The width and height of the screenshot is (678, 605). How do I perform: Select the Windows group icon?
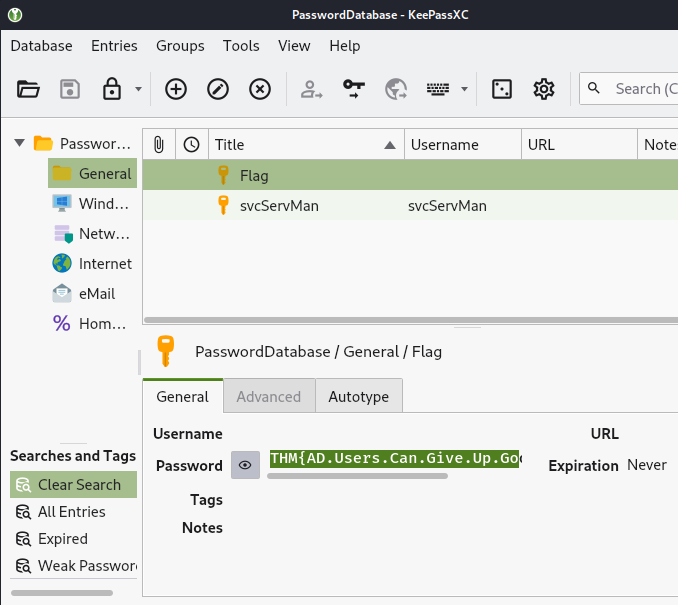pyautogui.click(x=62, y=203)
